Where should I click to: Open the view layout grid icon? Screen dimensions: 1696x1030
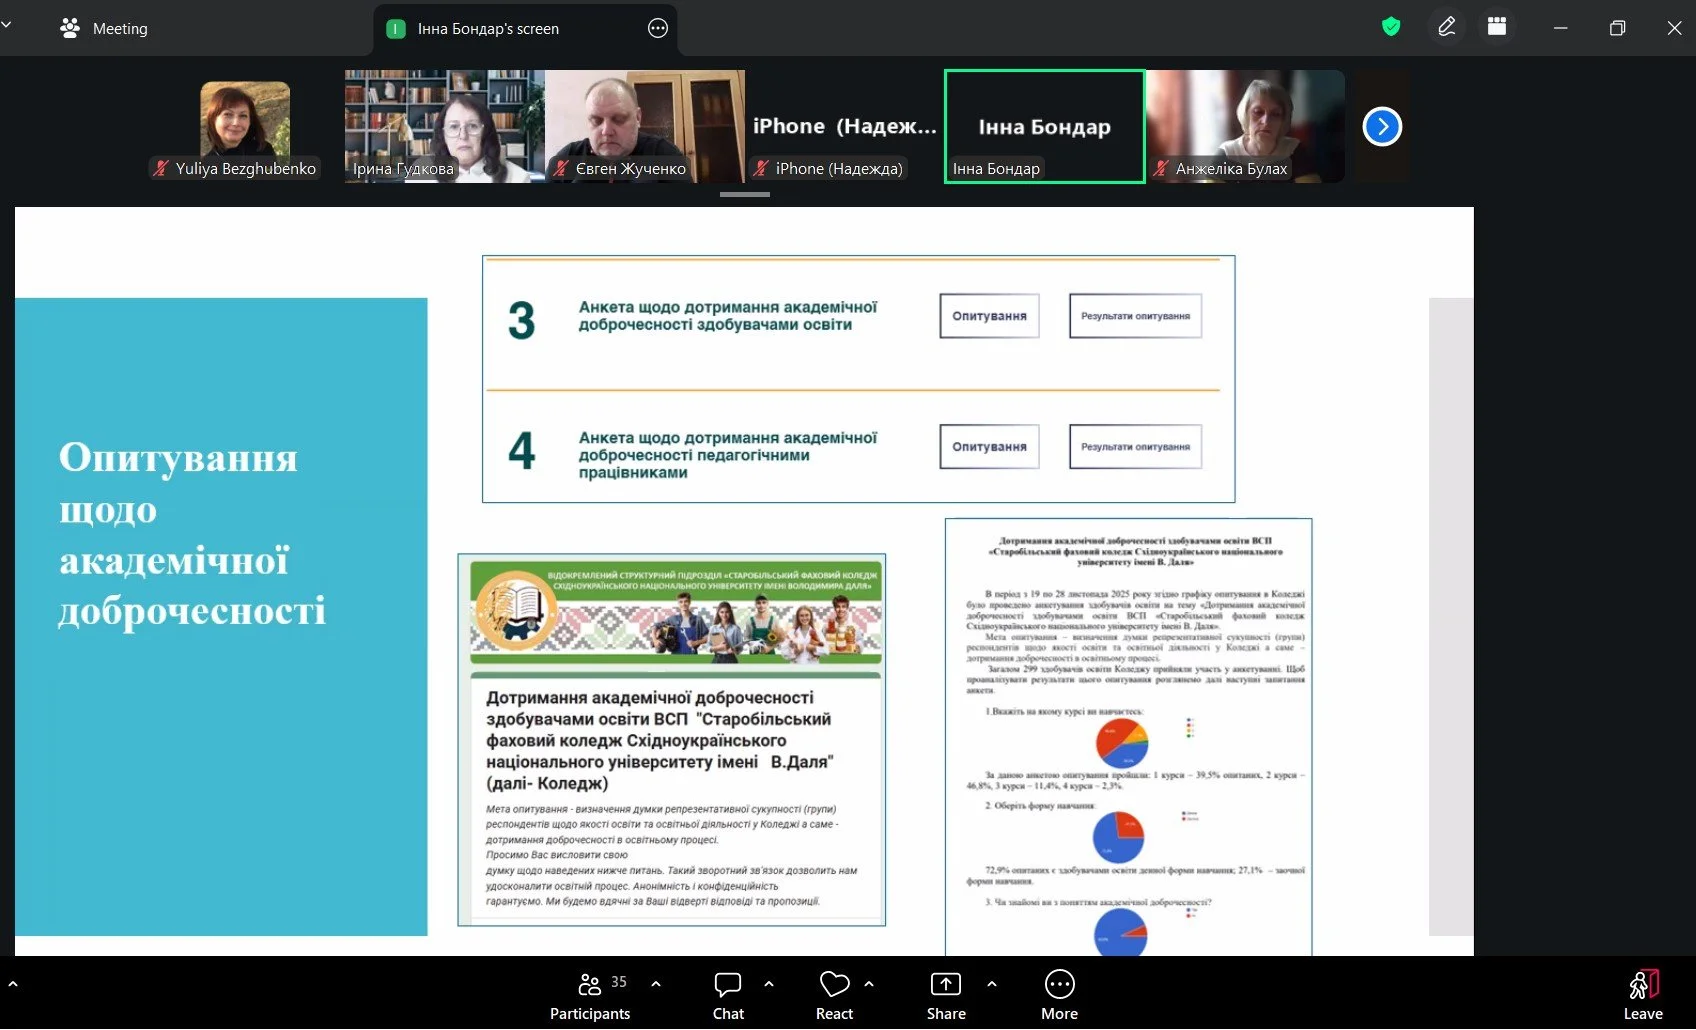click(x=1497, y=27)
